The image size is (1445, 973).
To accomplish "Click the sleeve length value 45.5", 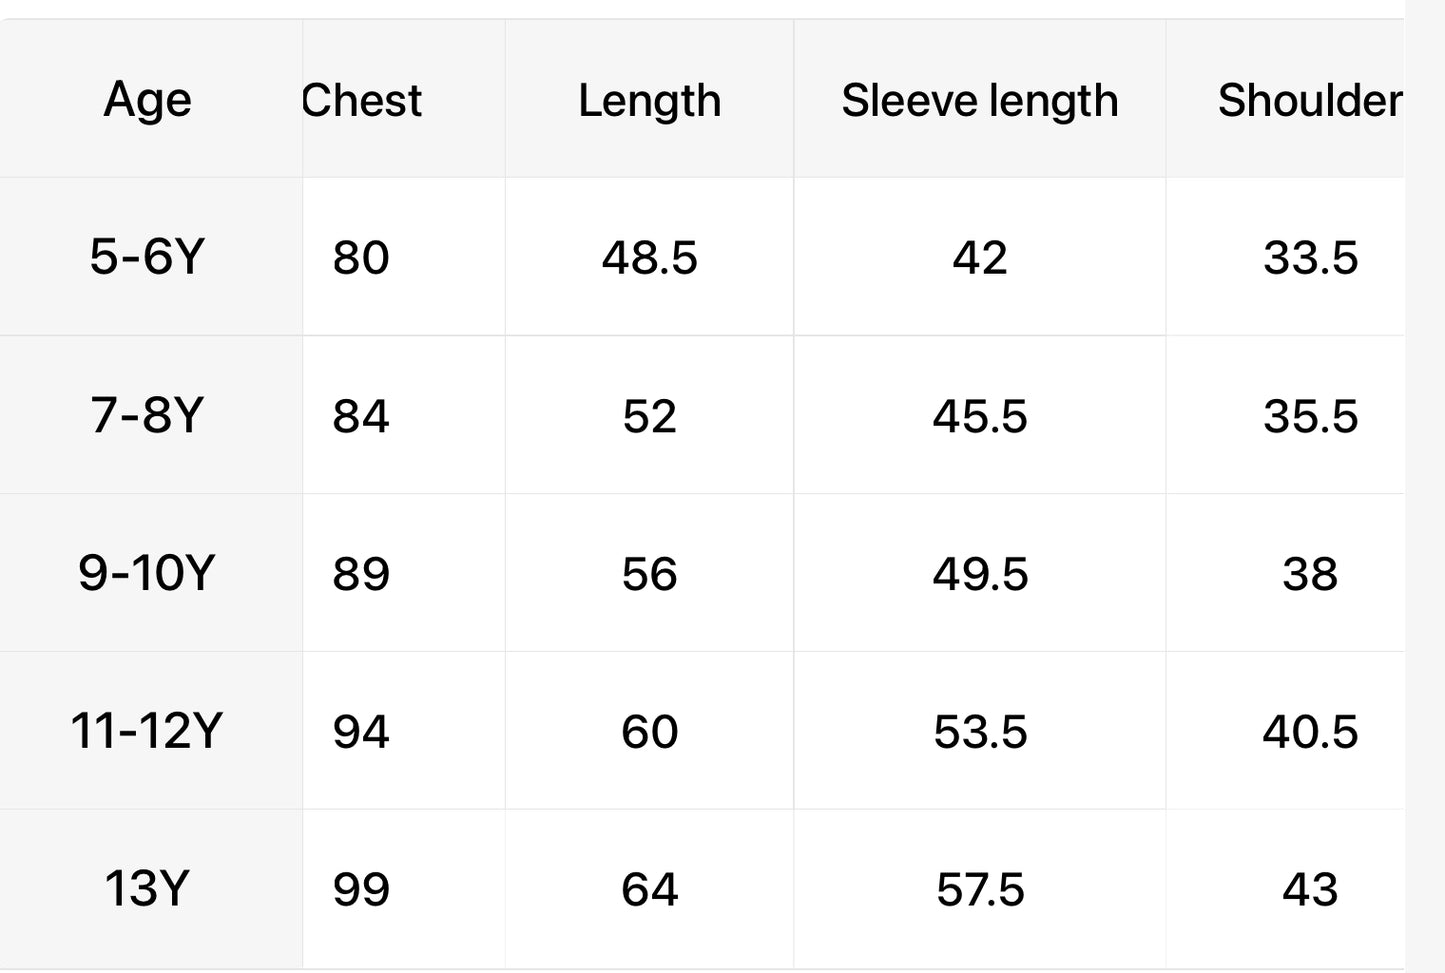I will [x=979, y=416].
